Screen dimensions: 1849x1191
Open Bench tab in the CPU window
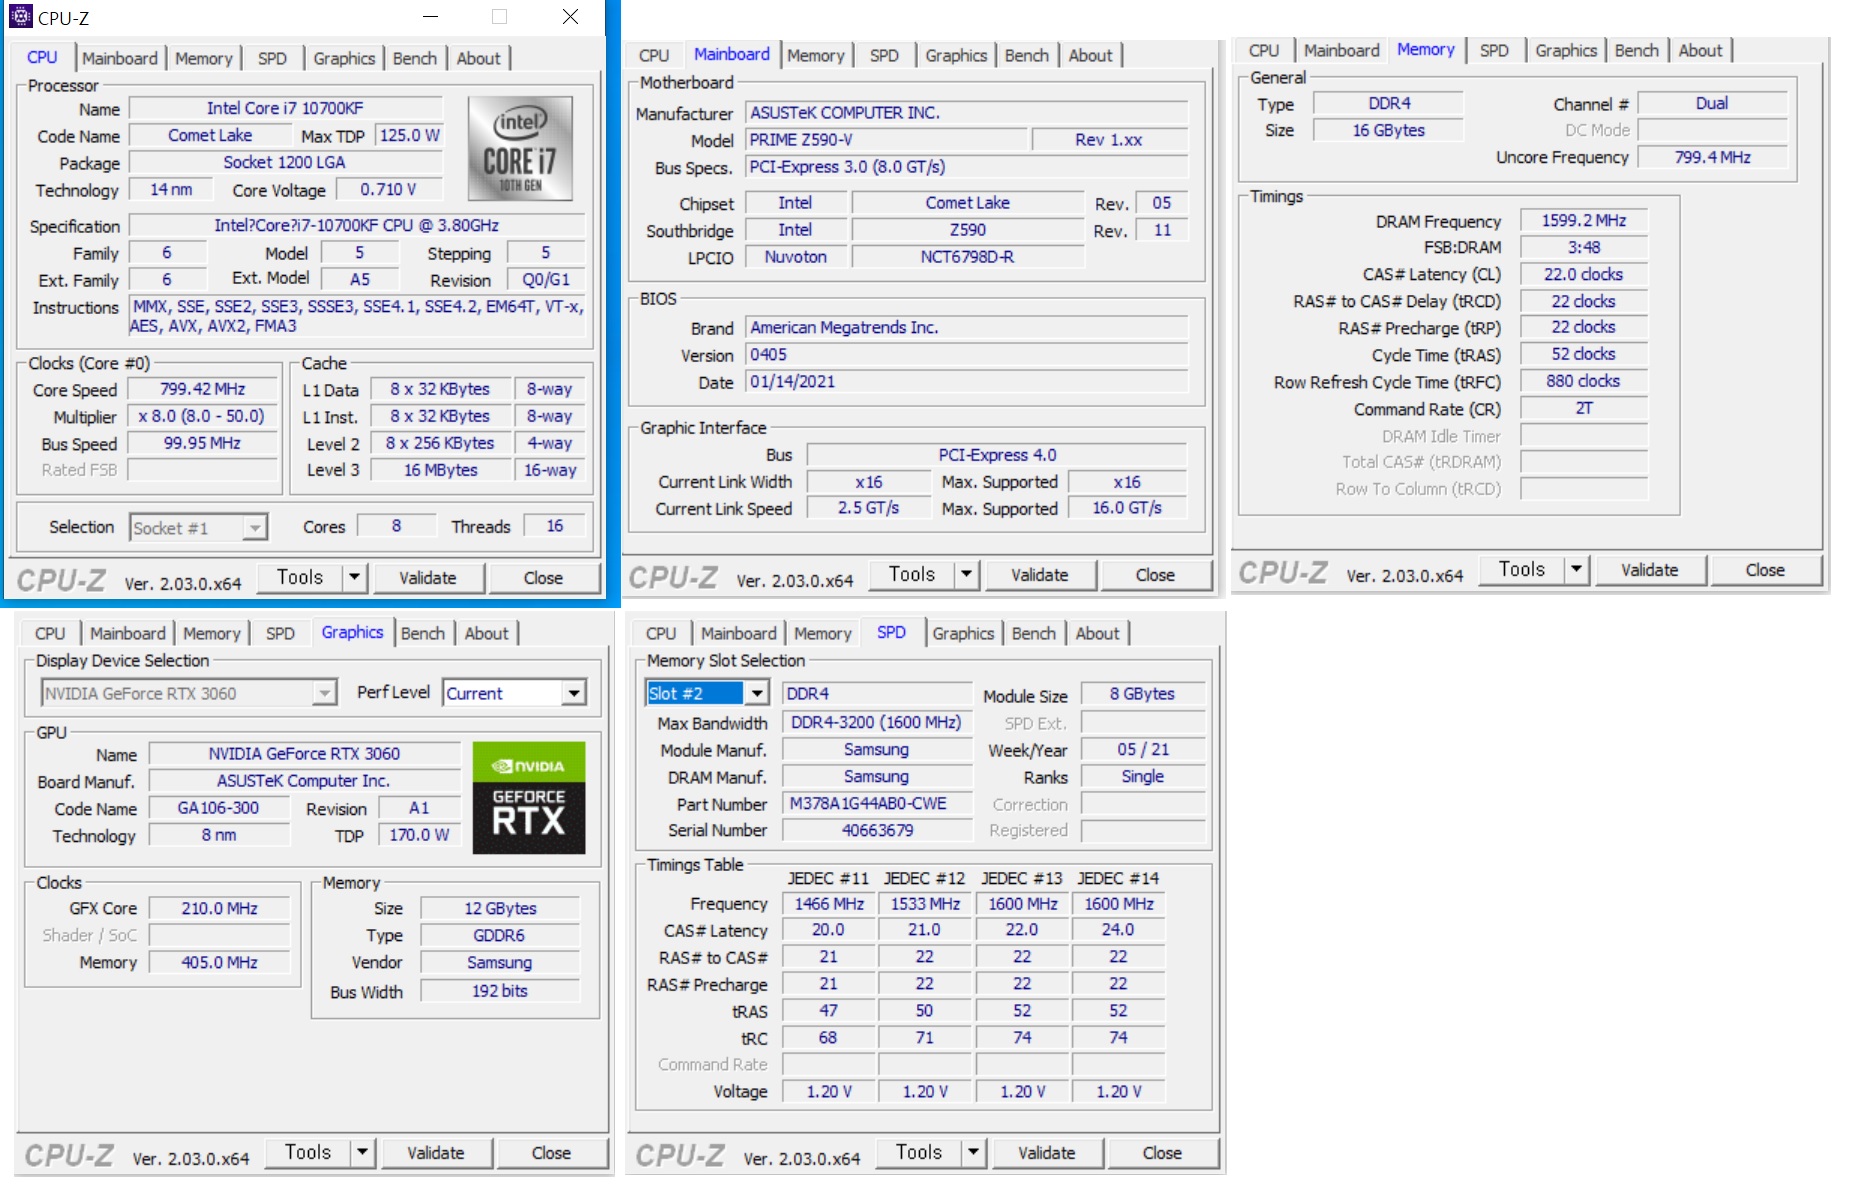415,58
